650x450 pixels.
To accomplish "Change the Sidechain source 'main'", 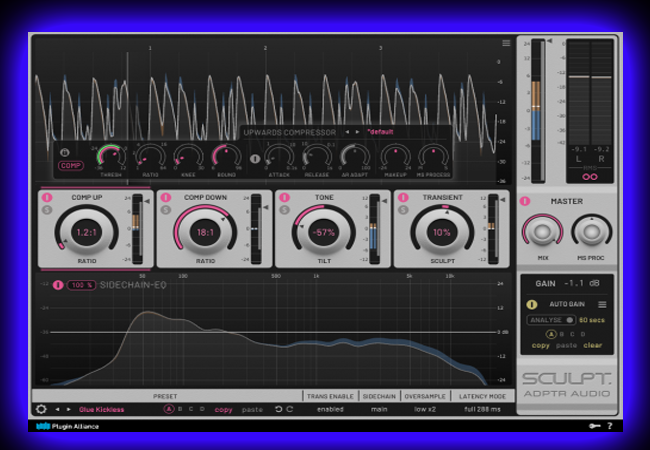I will click(x=379, y=409).
